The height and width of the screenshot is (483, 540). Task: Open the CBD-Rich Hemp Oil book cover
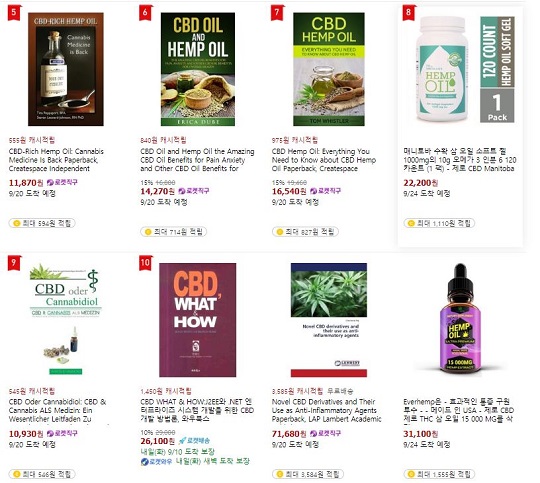(65, 69)
